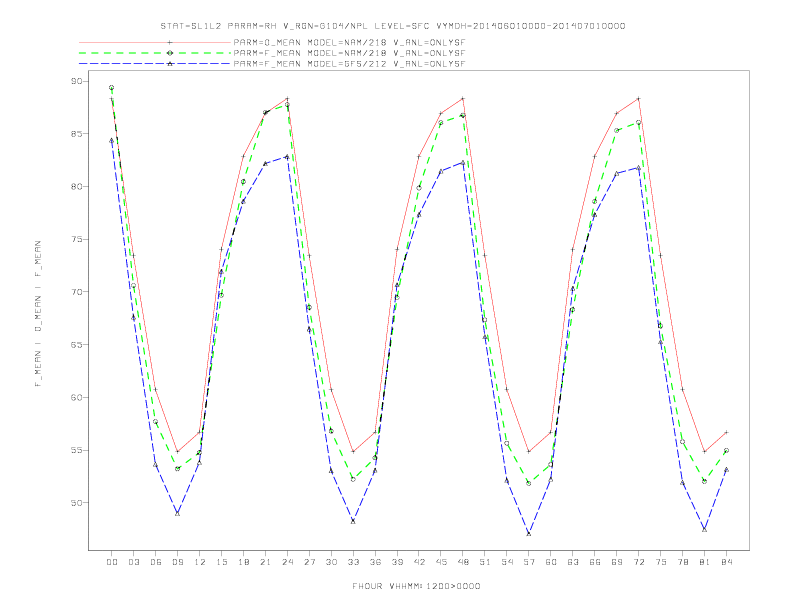Image resolution: width=792 pixels, height=612 pixels.
Task: Click x-axis tick label 27
Action: tap(309, 562)
